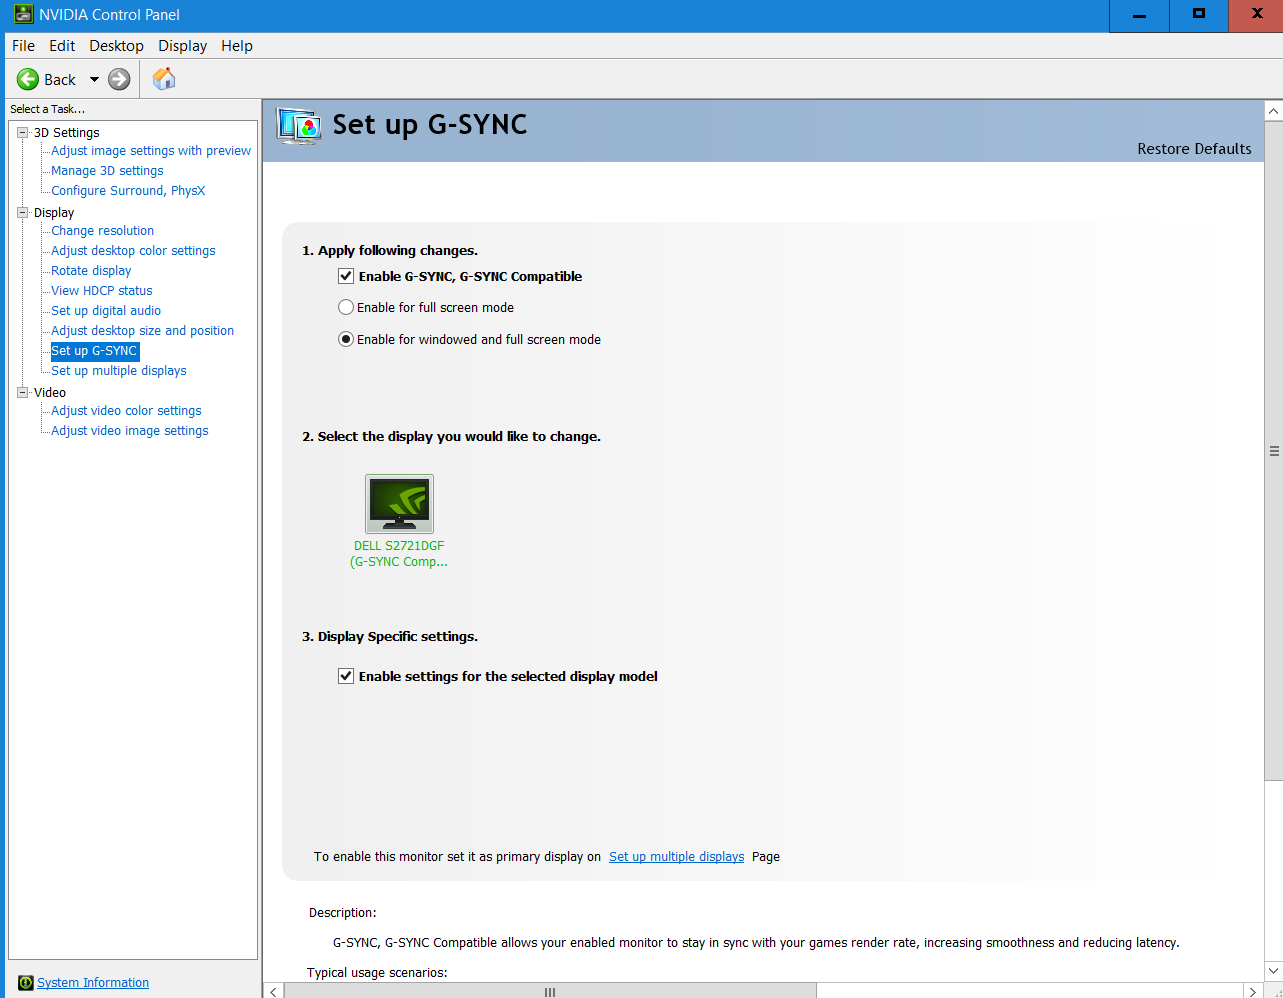
Task: Select the Display category label in the tree
Action: 54,212
